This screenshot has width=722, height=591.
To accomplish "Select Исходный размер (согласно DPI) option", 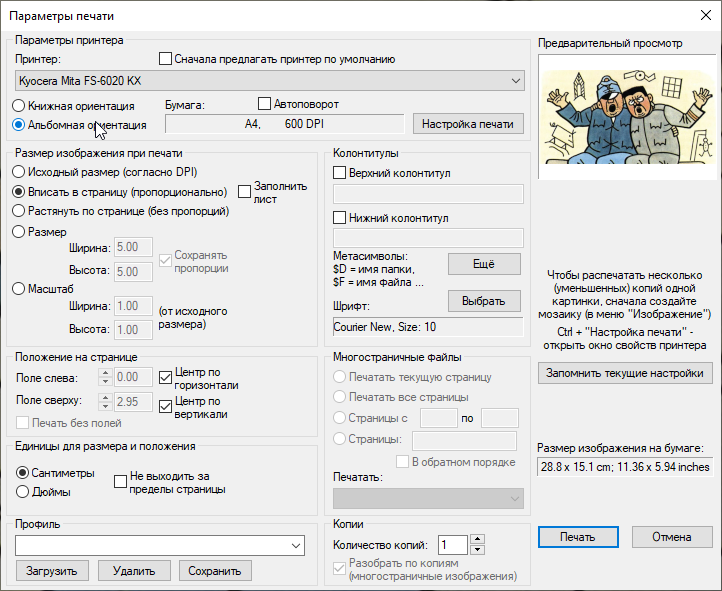I will pos(19,172).
